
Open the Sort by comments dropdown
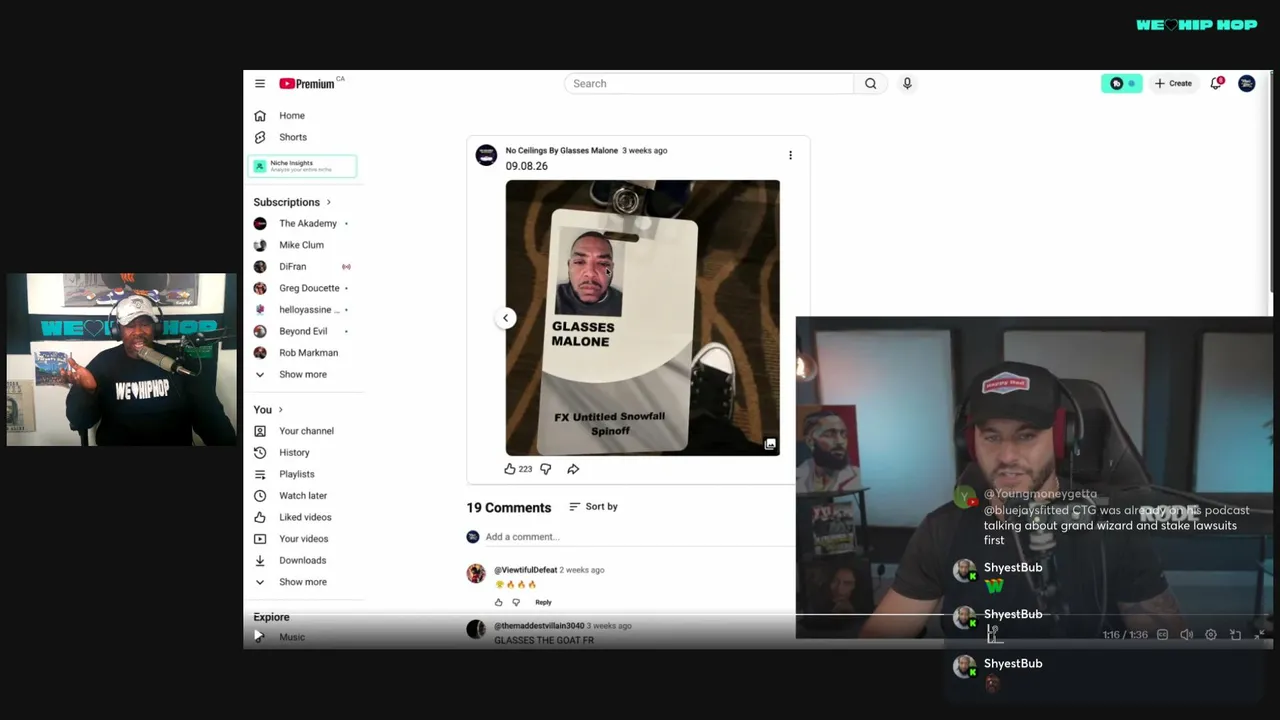tap(593, 507)
